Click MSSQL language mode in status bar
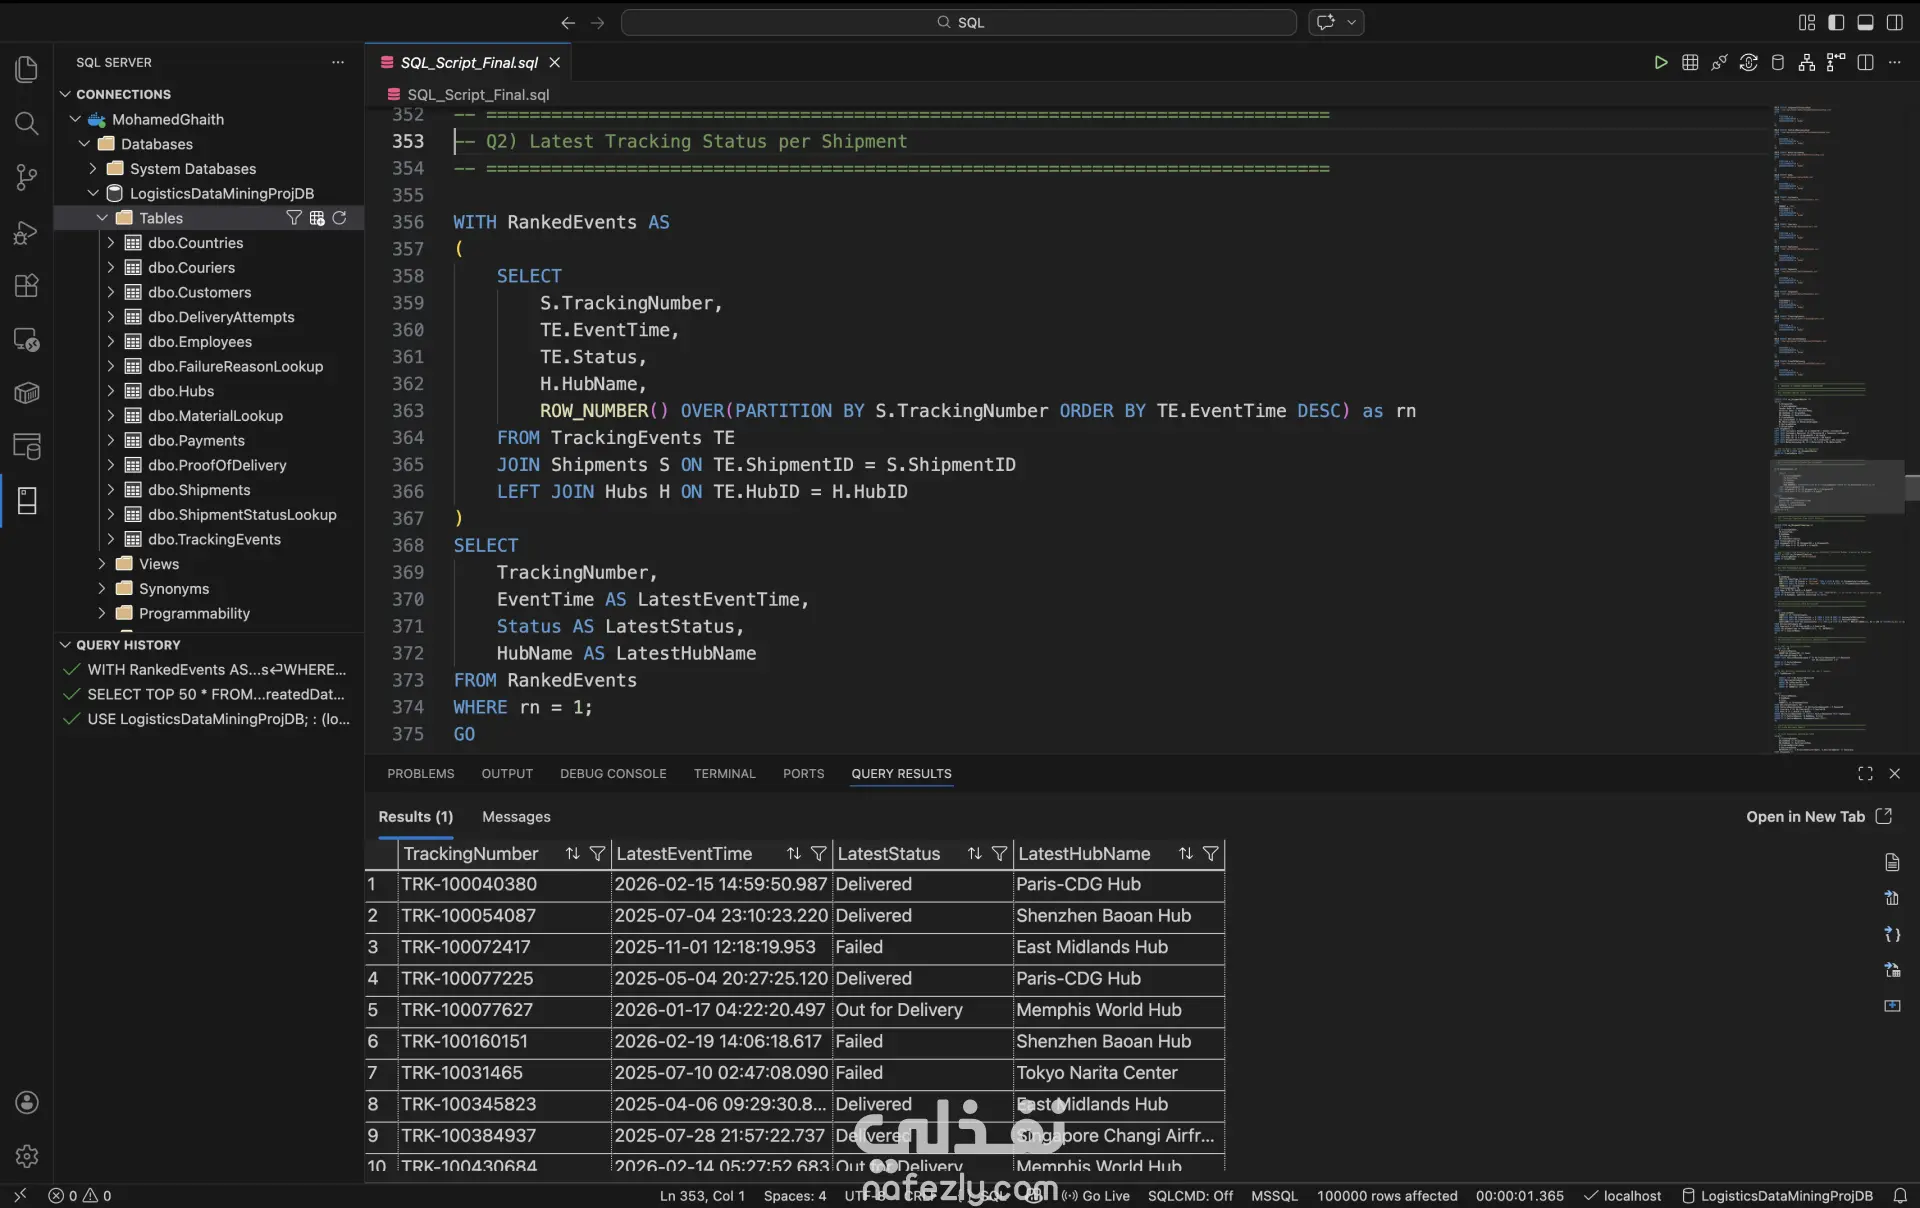Screen dimensions: 1920x1208 click(1274, 1195)
